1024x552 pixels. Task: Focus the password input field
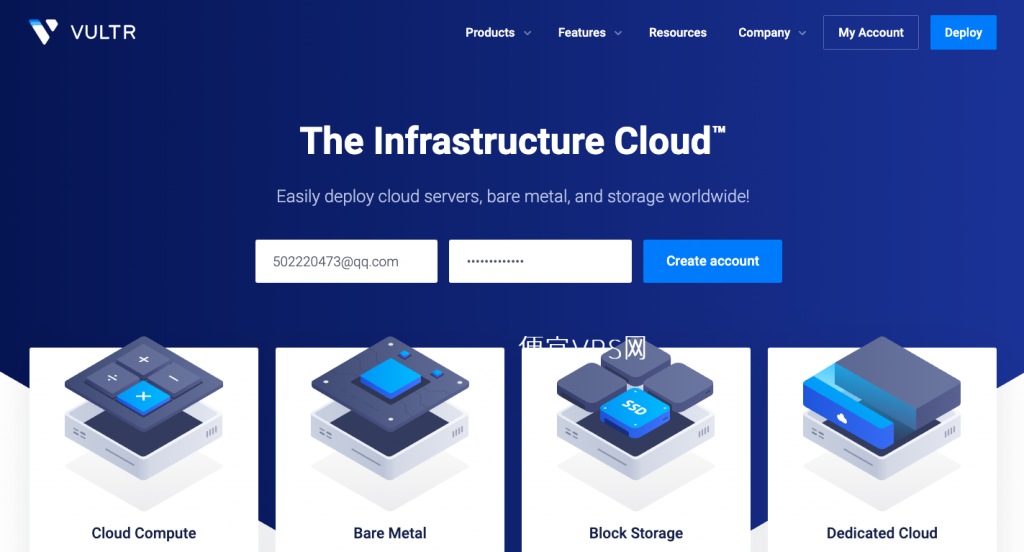click(540, 261)
